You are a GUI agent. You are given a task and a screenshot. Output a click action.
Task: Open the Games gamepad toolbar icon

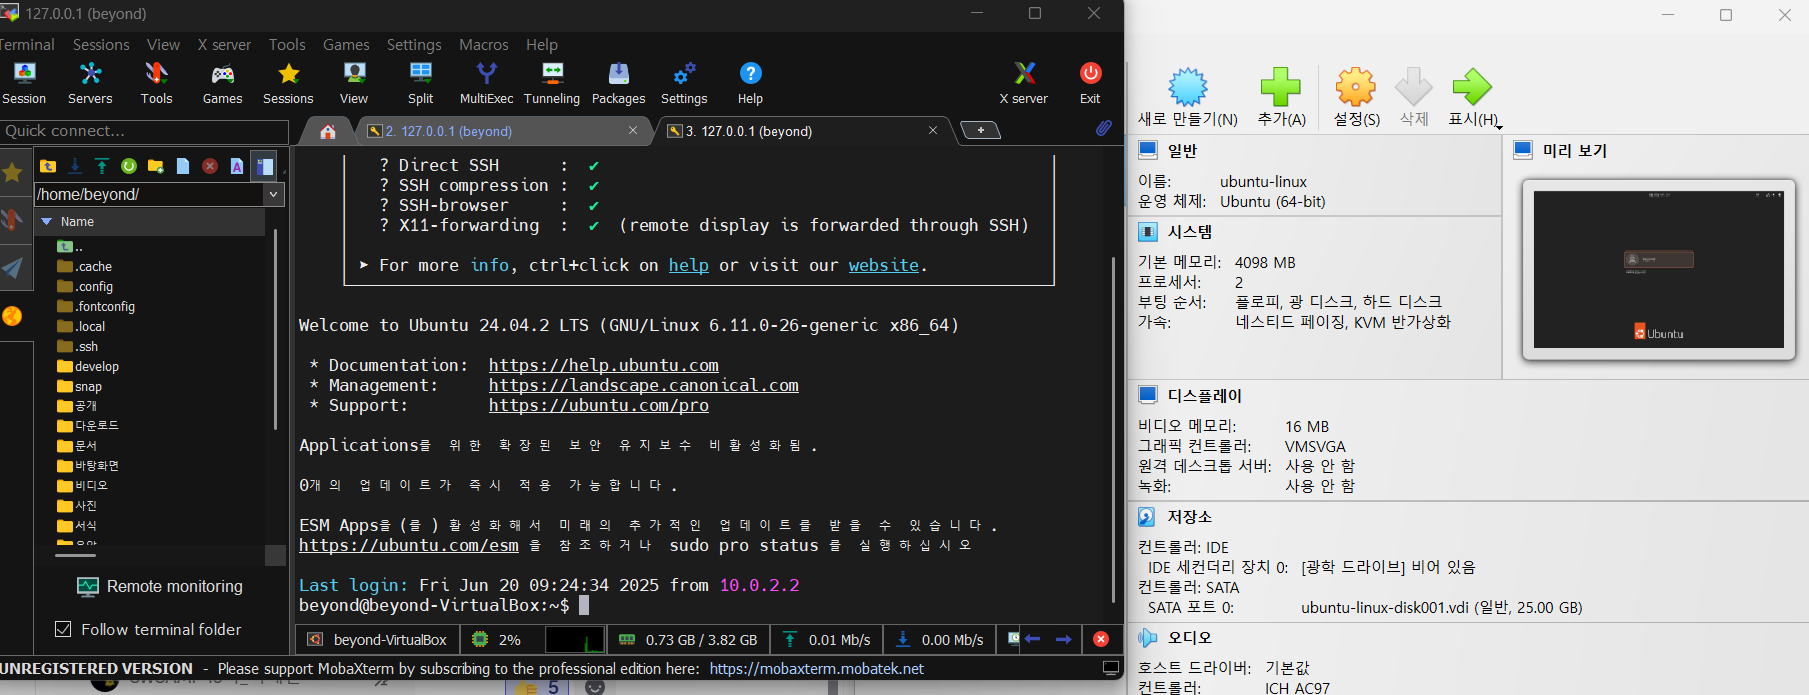click(222, 83)
